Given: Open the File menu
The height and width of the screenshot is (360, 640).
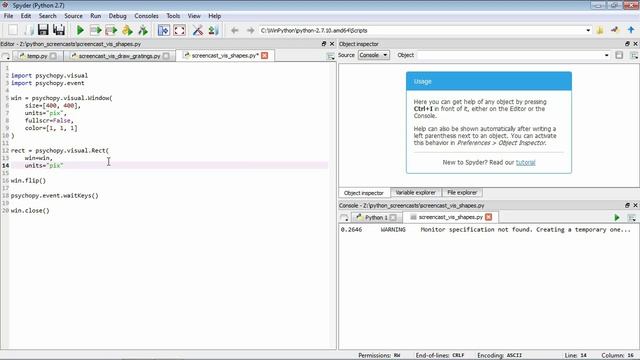Looking at the screenshot, I should [x=9, y=16].
